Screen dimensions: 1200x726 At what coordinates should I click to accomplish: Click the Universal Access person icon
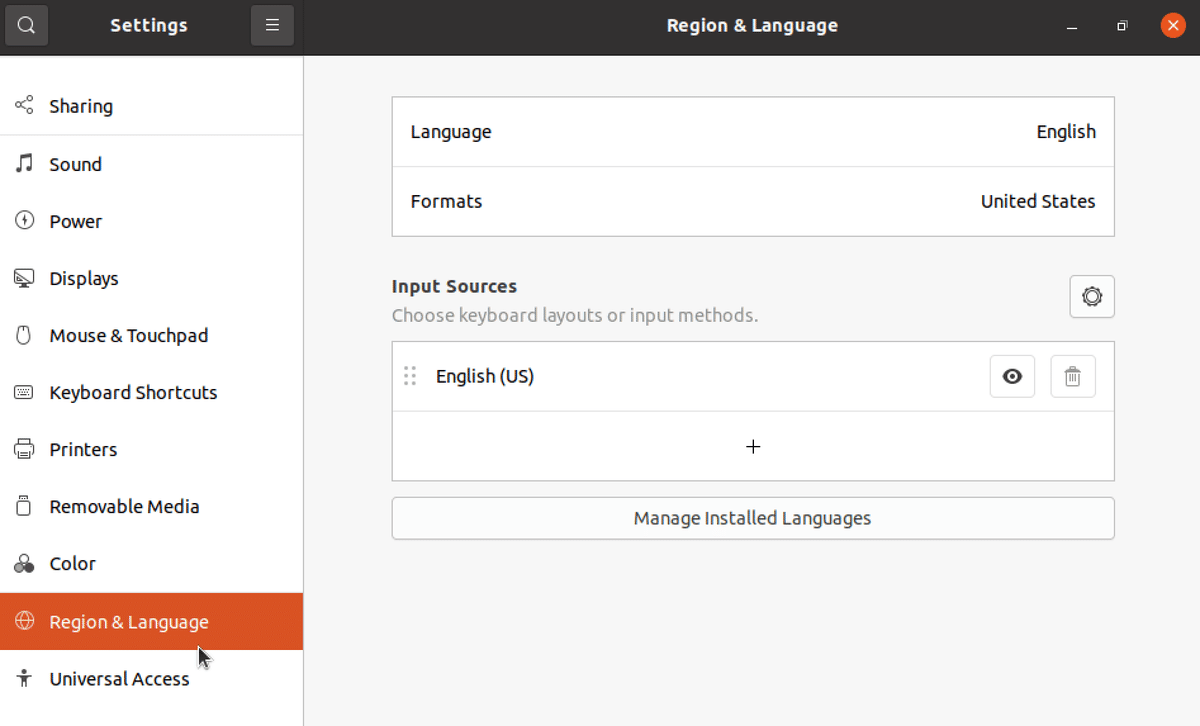24,678
